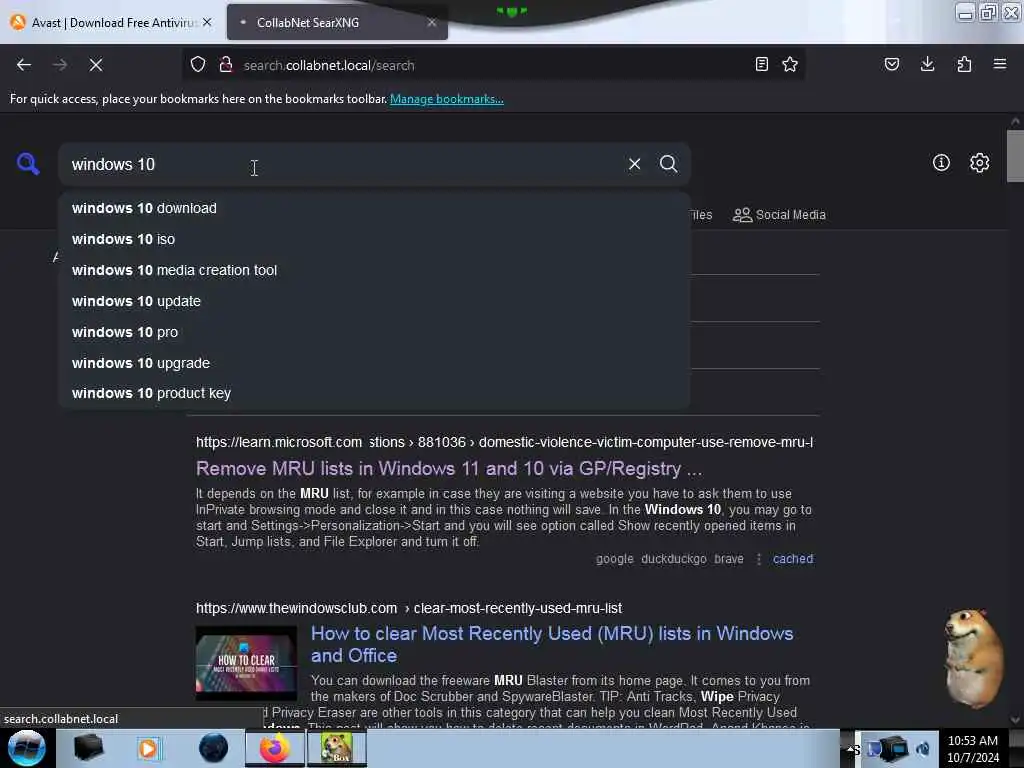Click the padlock site security icon
The height and width of the screenshot is (768, 1024).
(226, 65)
